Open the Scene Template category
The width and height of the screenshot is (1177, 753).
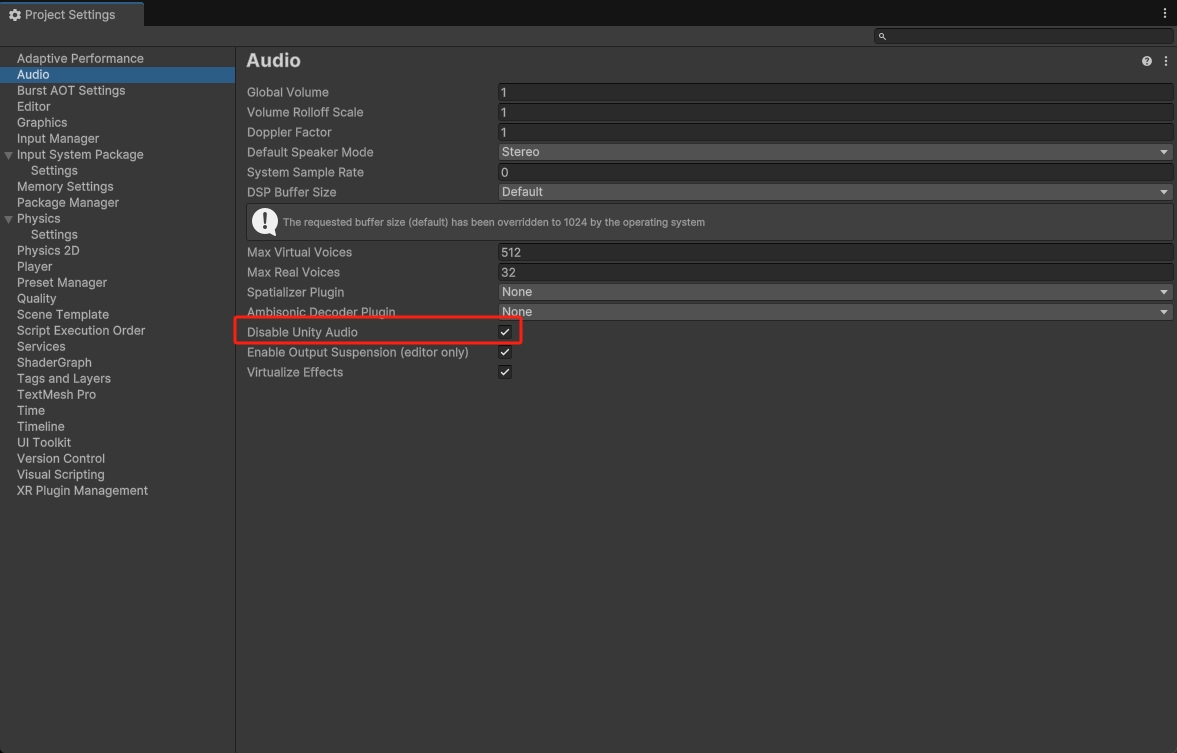(63, 315)
